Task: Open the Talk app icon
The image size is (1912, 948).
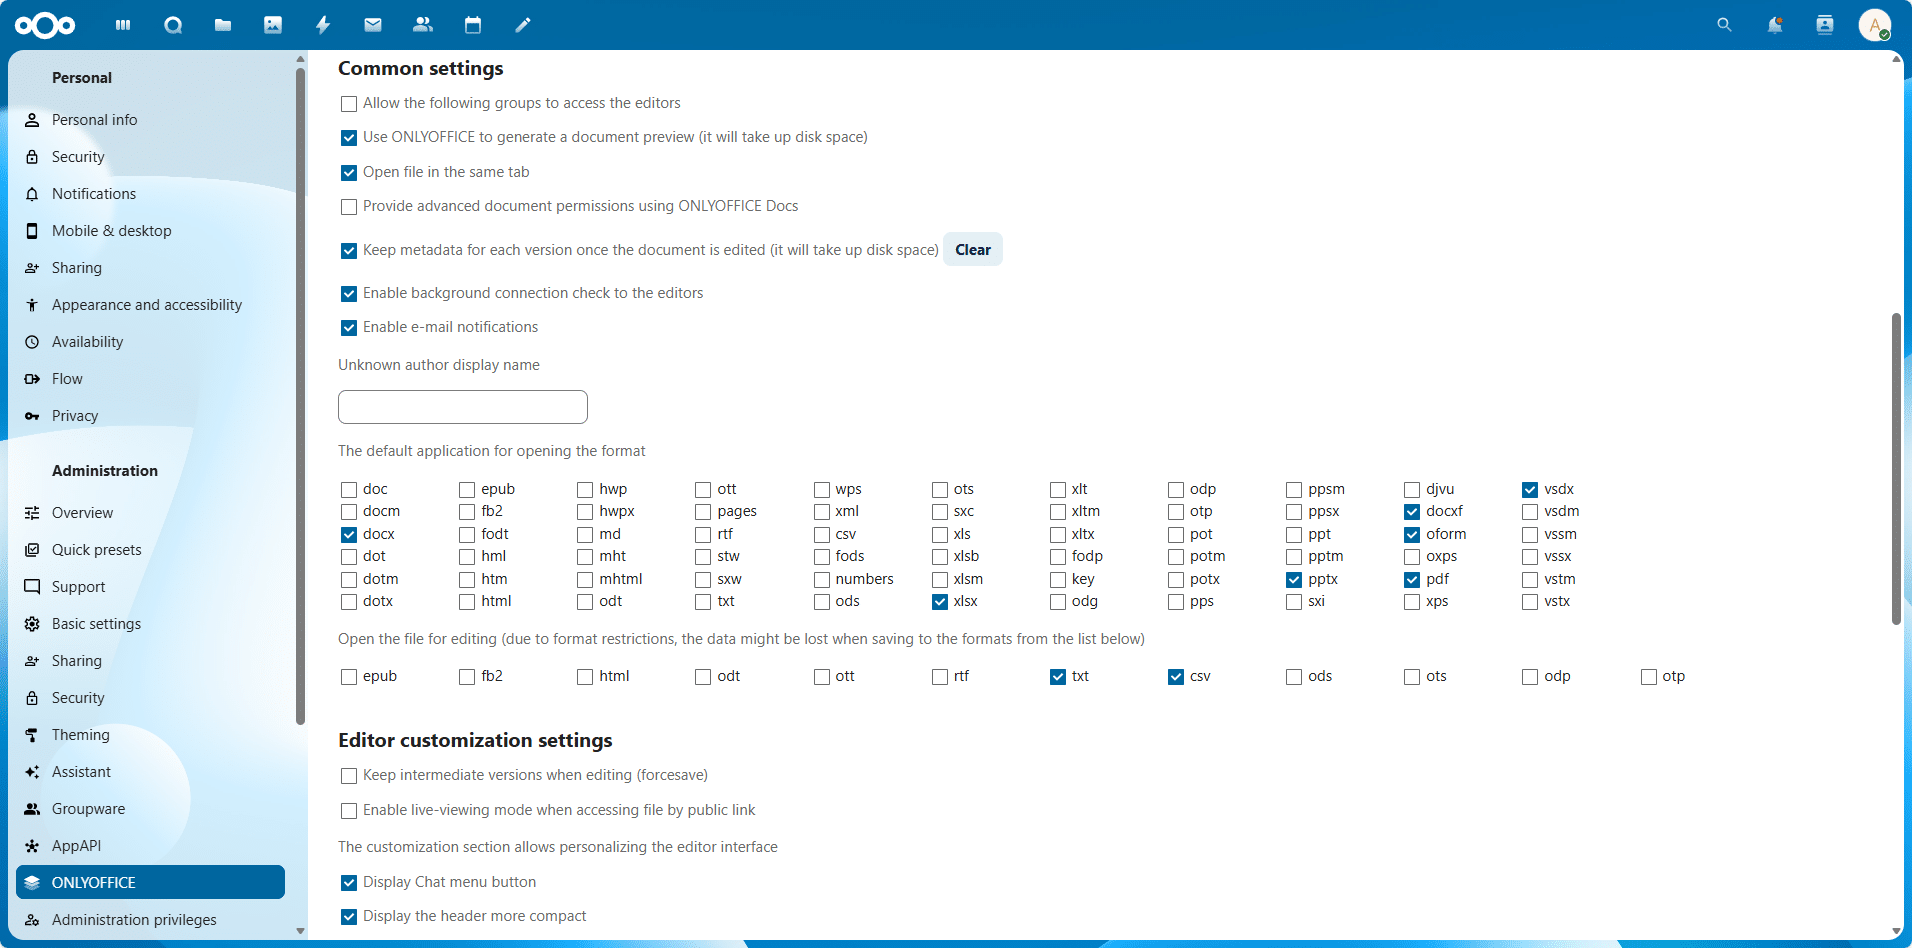Action: [x=173, y=25]
